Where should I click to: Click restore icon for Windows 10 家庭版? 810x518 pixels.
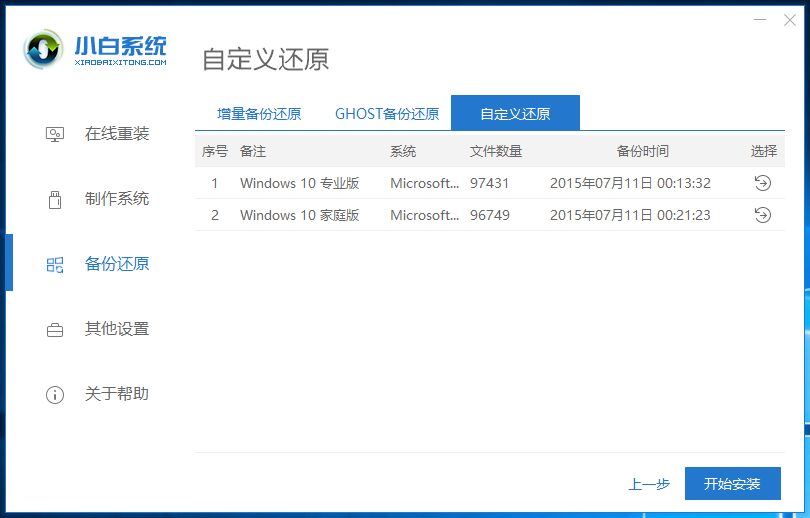click(762, 215)
